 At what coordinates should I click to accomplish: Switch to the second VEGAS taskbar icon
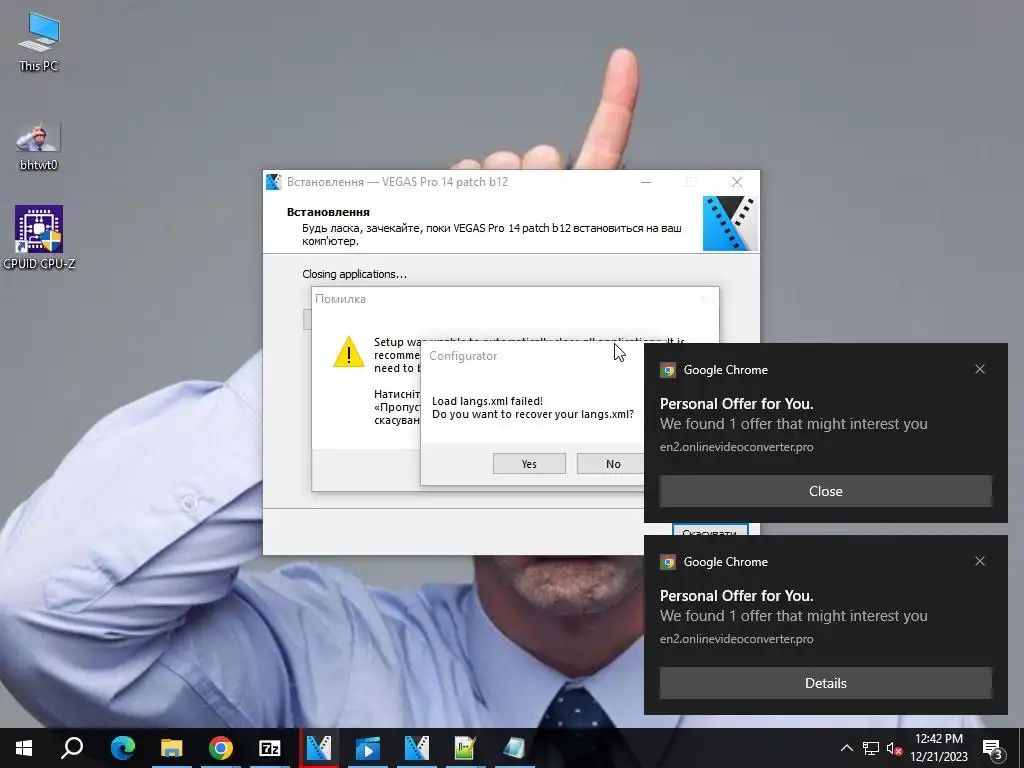417,748
